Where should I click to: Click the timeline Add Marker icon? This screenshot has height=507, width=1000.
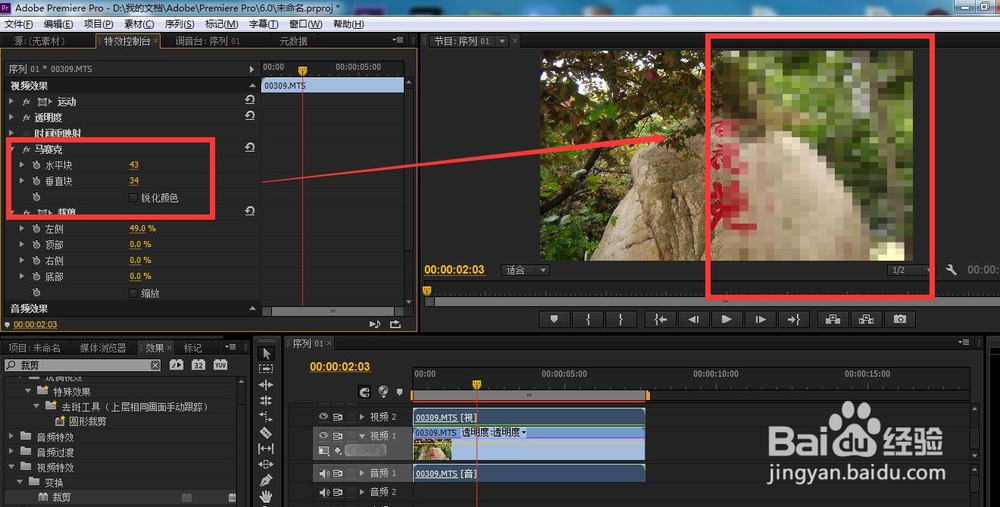point(400,392)
